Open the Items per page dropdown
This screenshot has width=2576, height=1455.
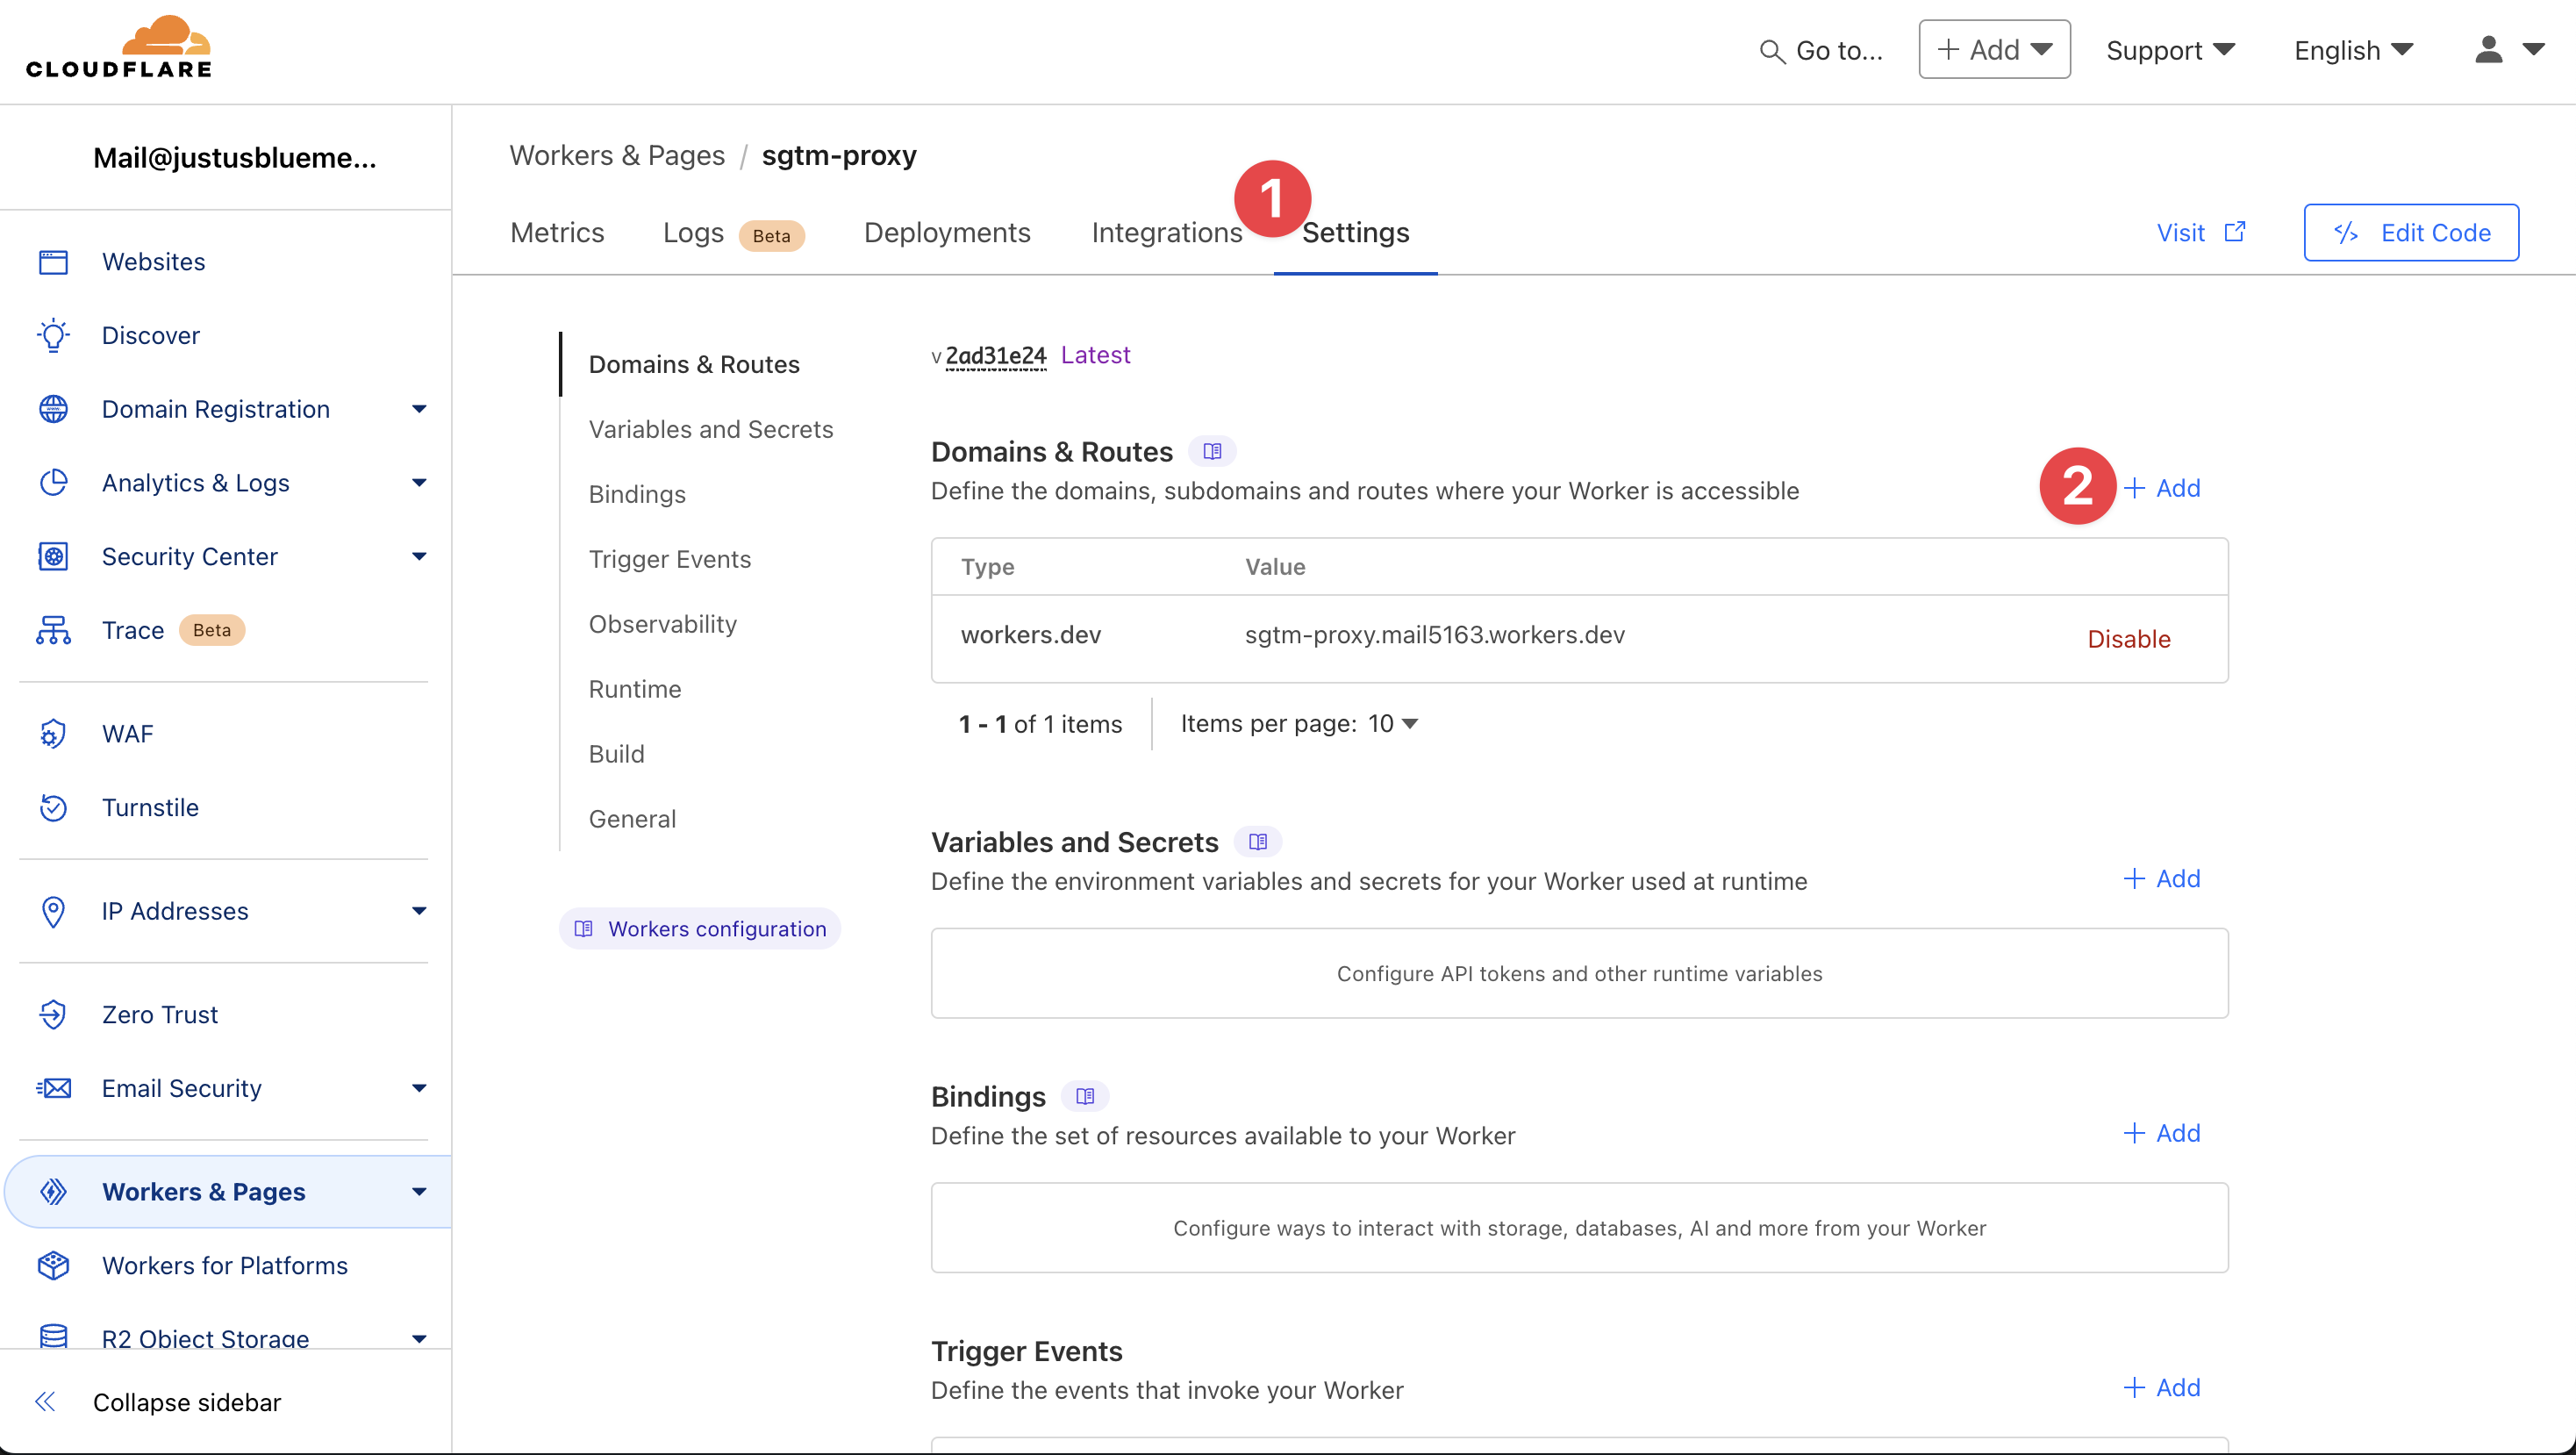1395,724
